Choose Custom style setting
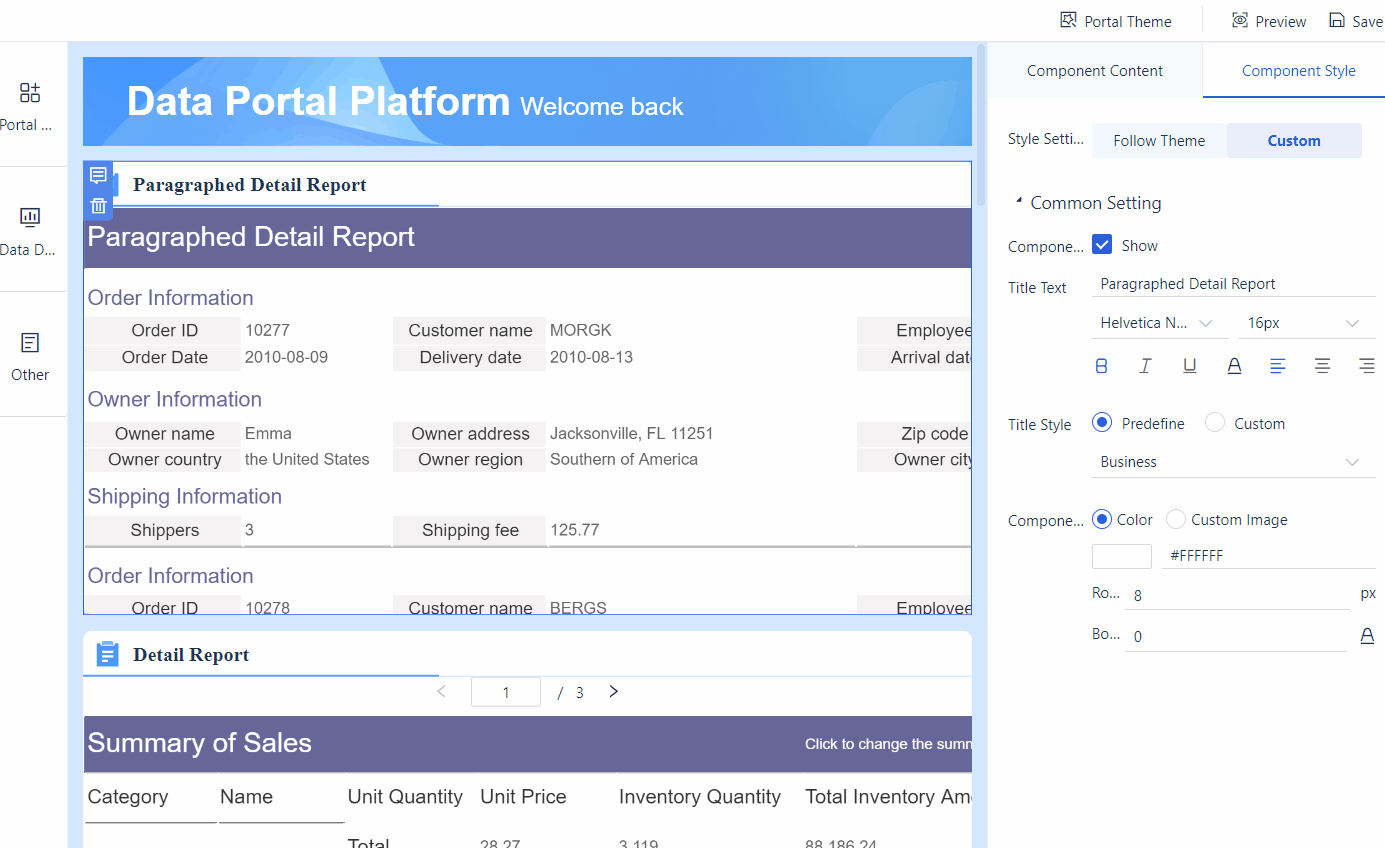The image size is (1385, 848). [x=1294, y=141]
